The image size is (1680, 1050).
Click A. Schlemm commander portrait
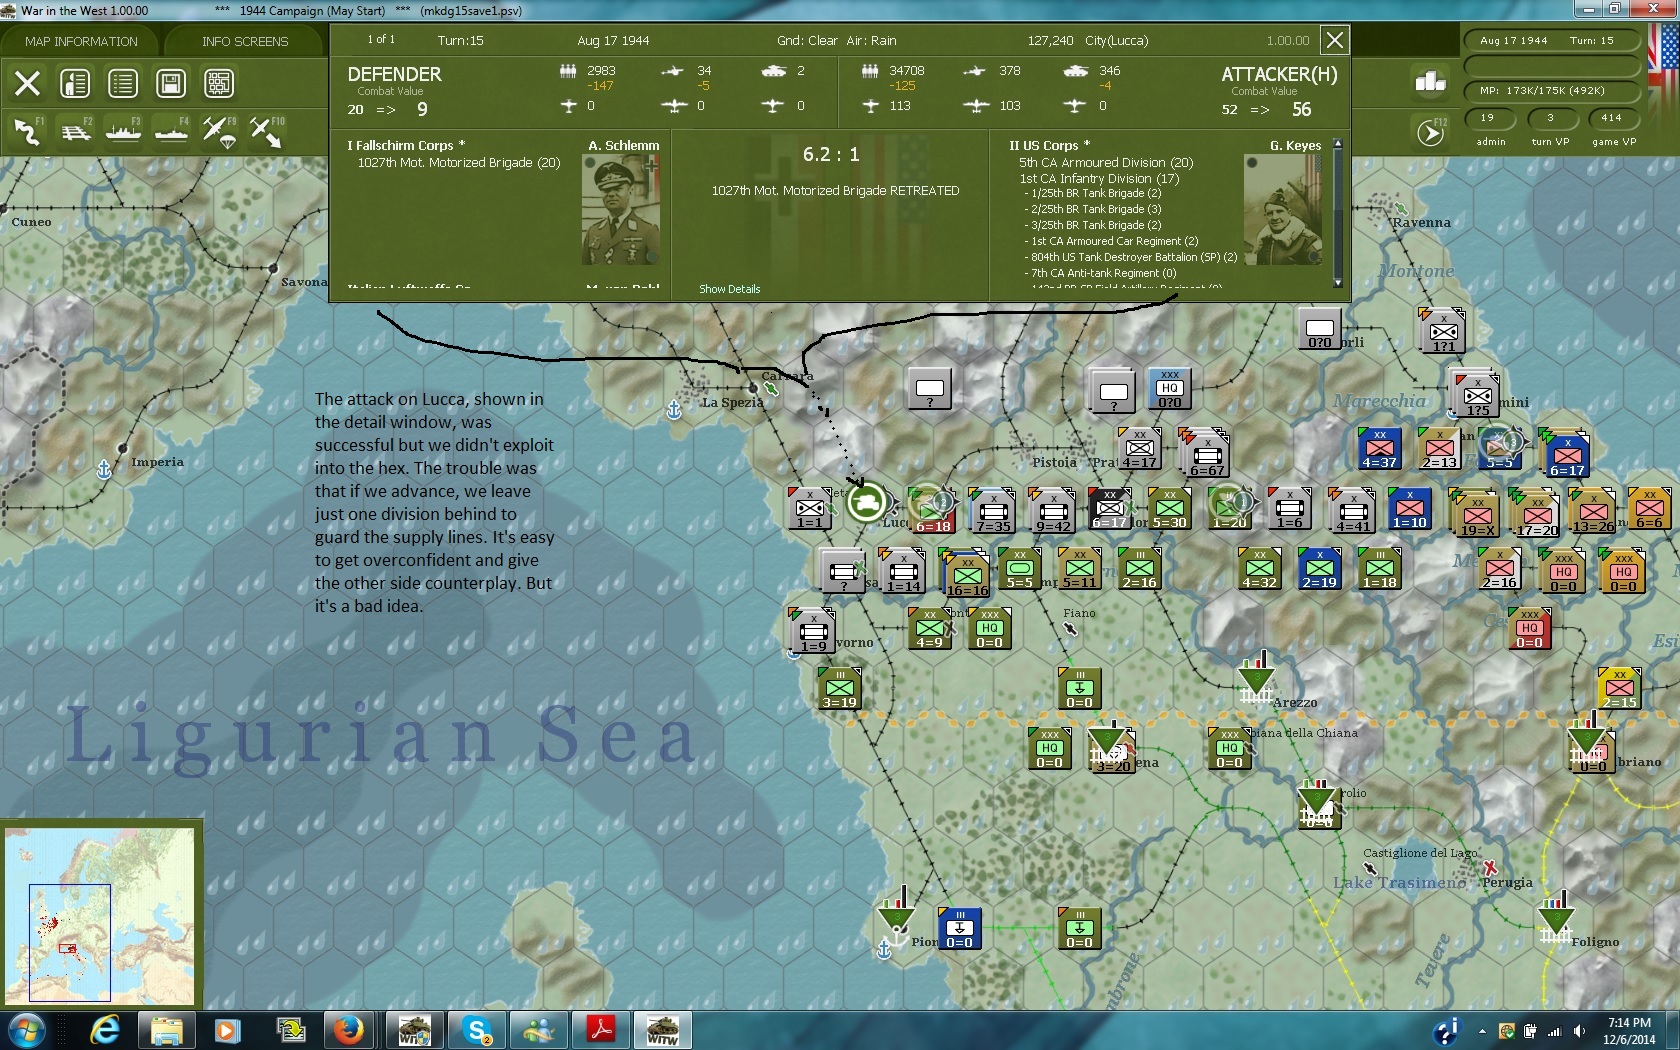(621, 210)
